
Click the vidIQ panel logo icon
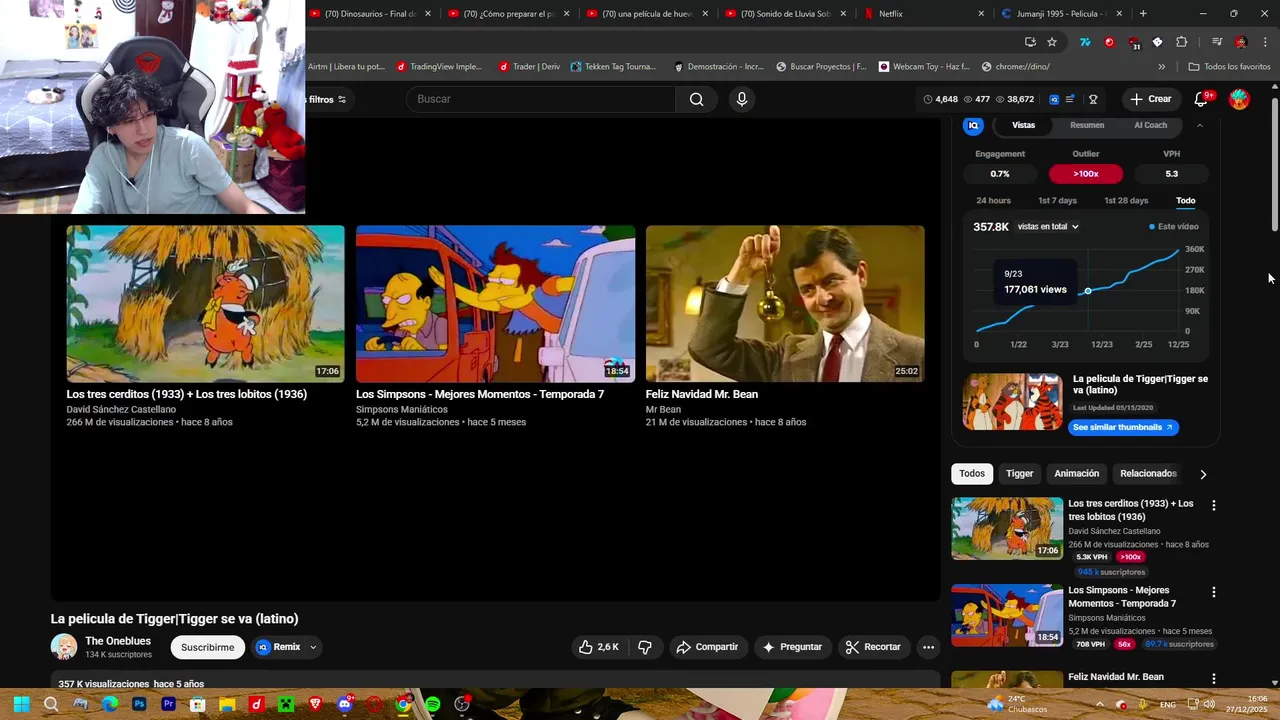point(973,125)
